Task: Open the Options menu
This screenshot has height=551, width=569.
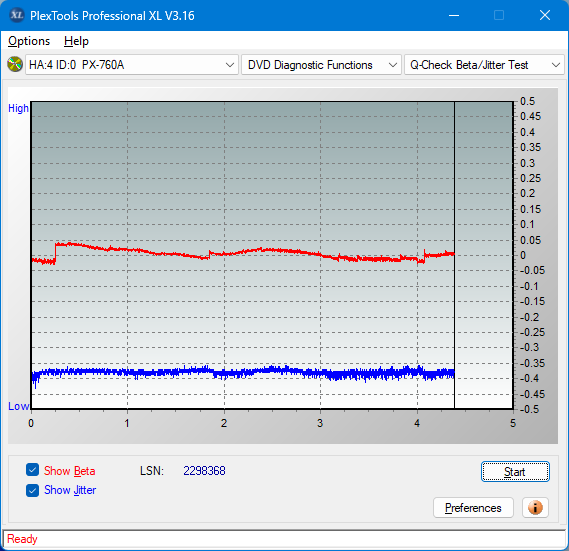Action: click(29, 41)
